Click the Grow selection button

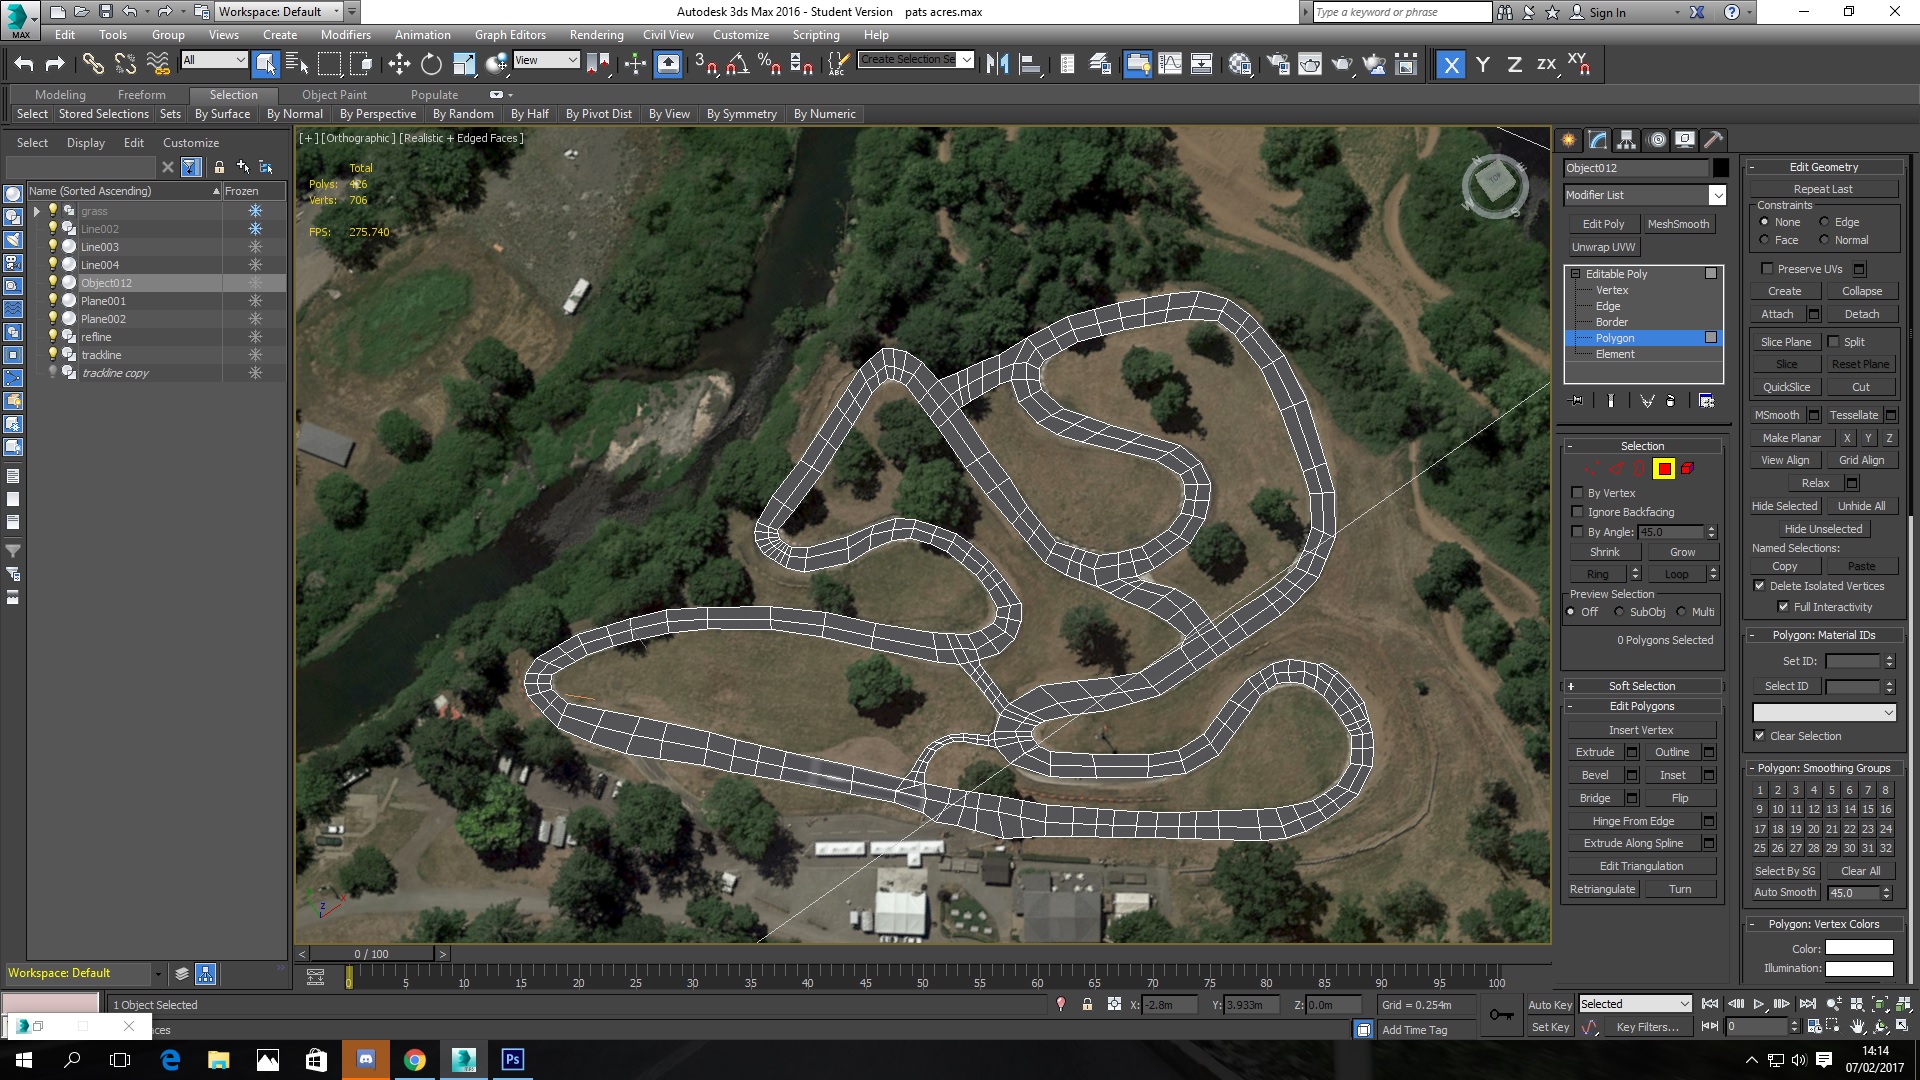click(x=1682, y=552)
